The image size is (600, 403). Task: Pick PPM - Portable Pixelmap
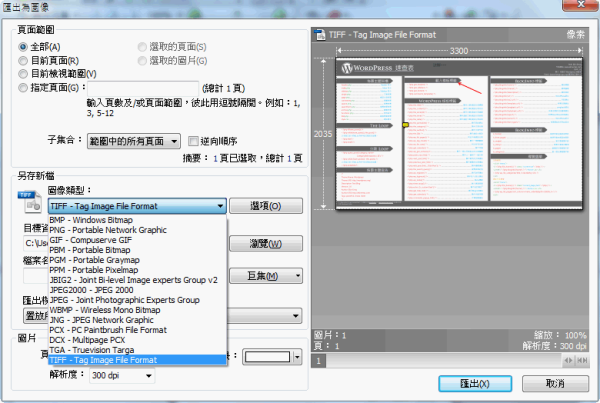pyautogui.click(x=137, y=270)
